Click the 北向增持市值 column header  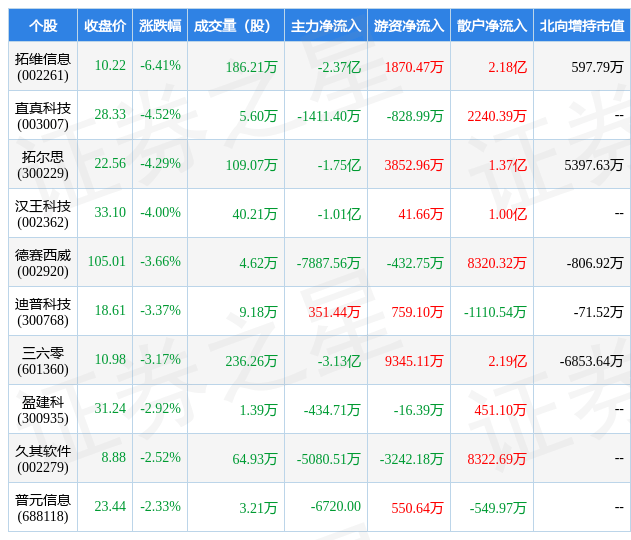click(x=582, y=26)
